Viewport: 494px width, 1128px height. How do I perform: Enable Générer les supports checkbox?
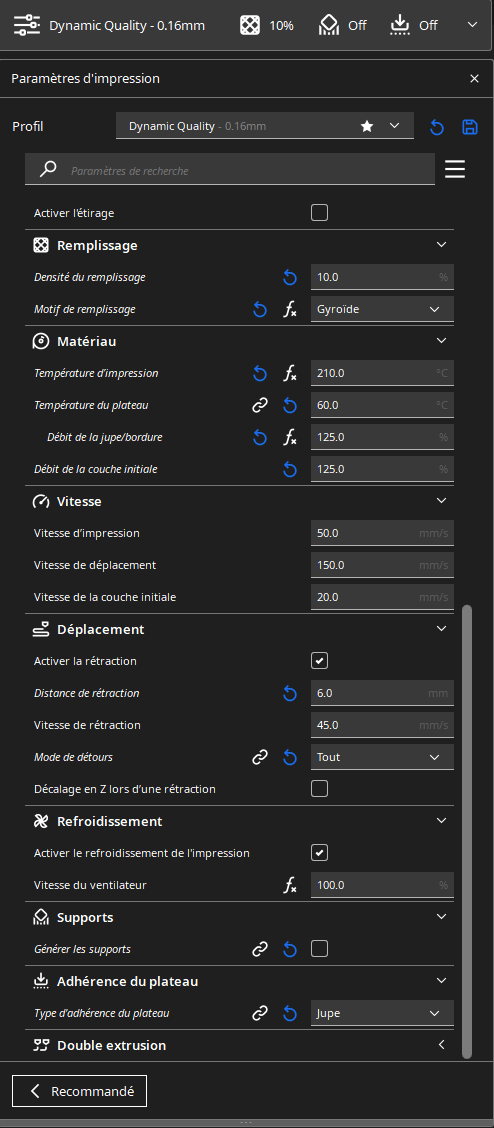click(319, 949)
